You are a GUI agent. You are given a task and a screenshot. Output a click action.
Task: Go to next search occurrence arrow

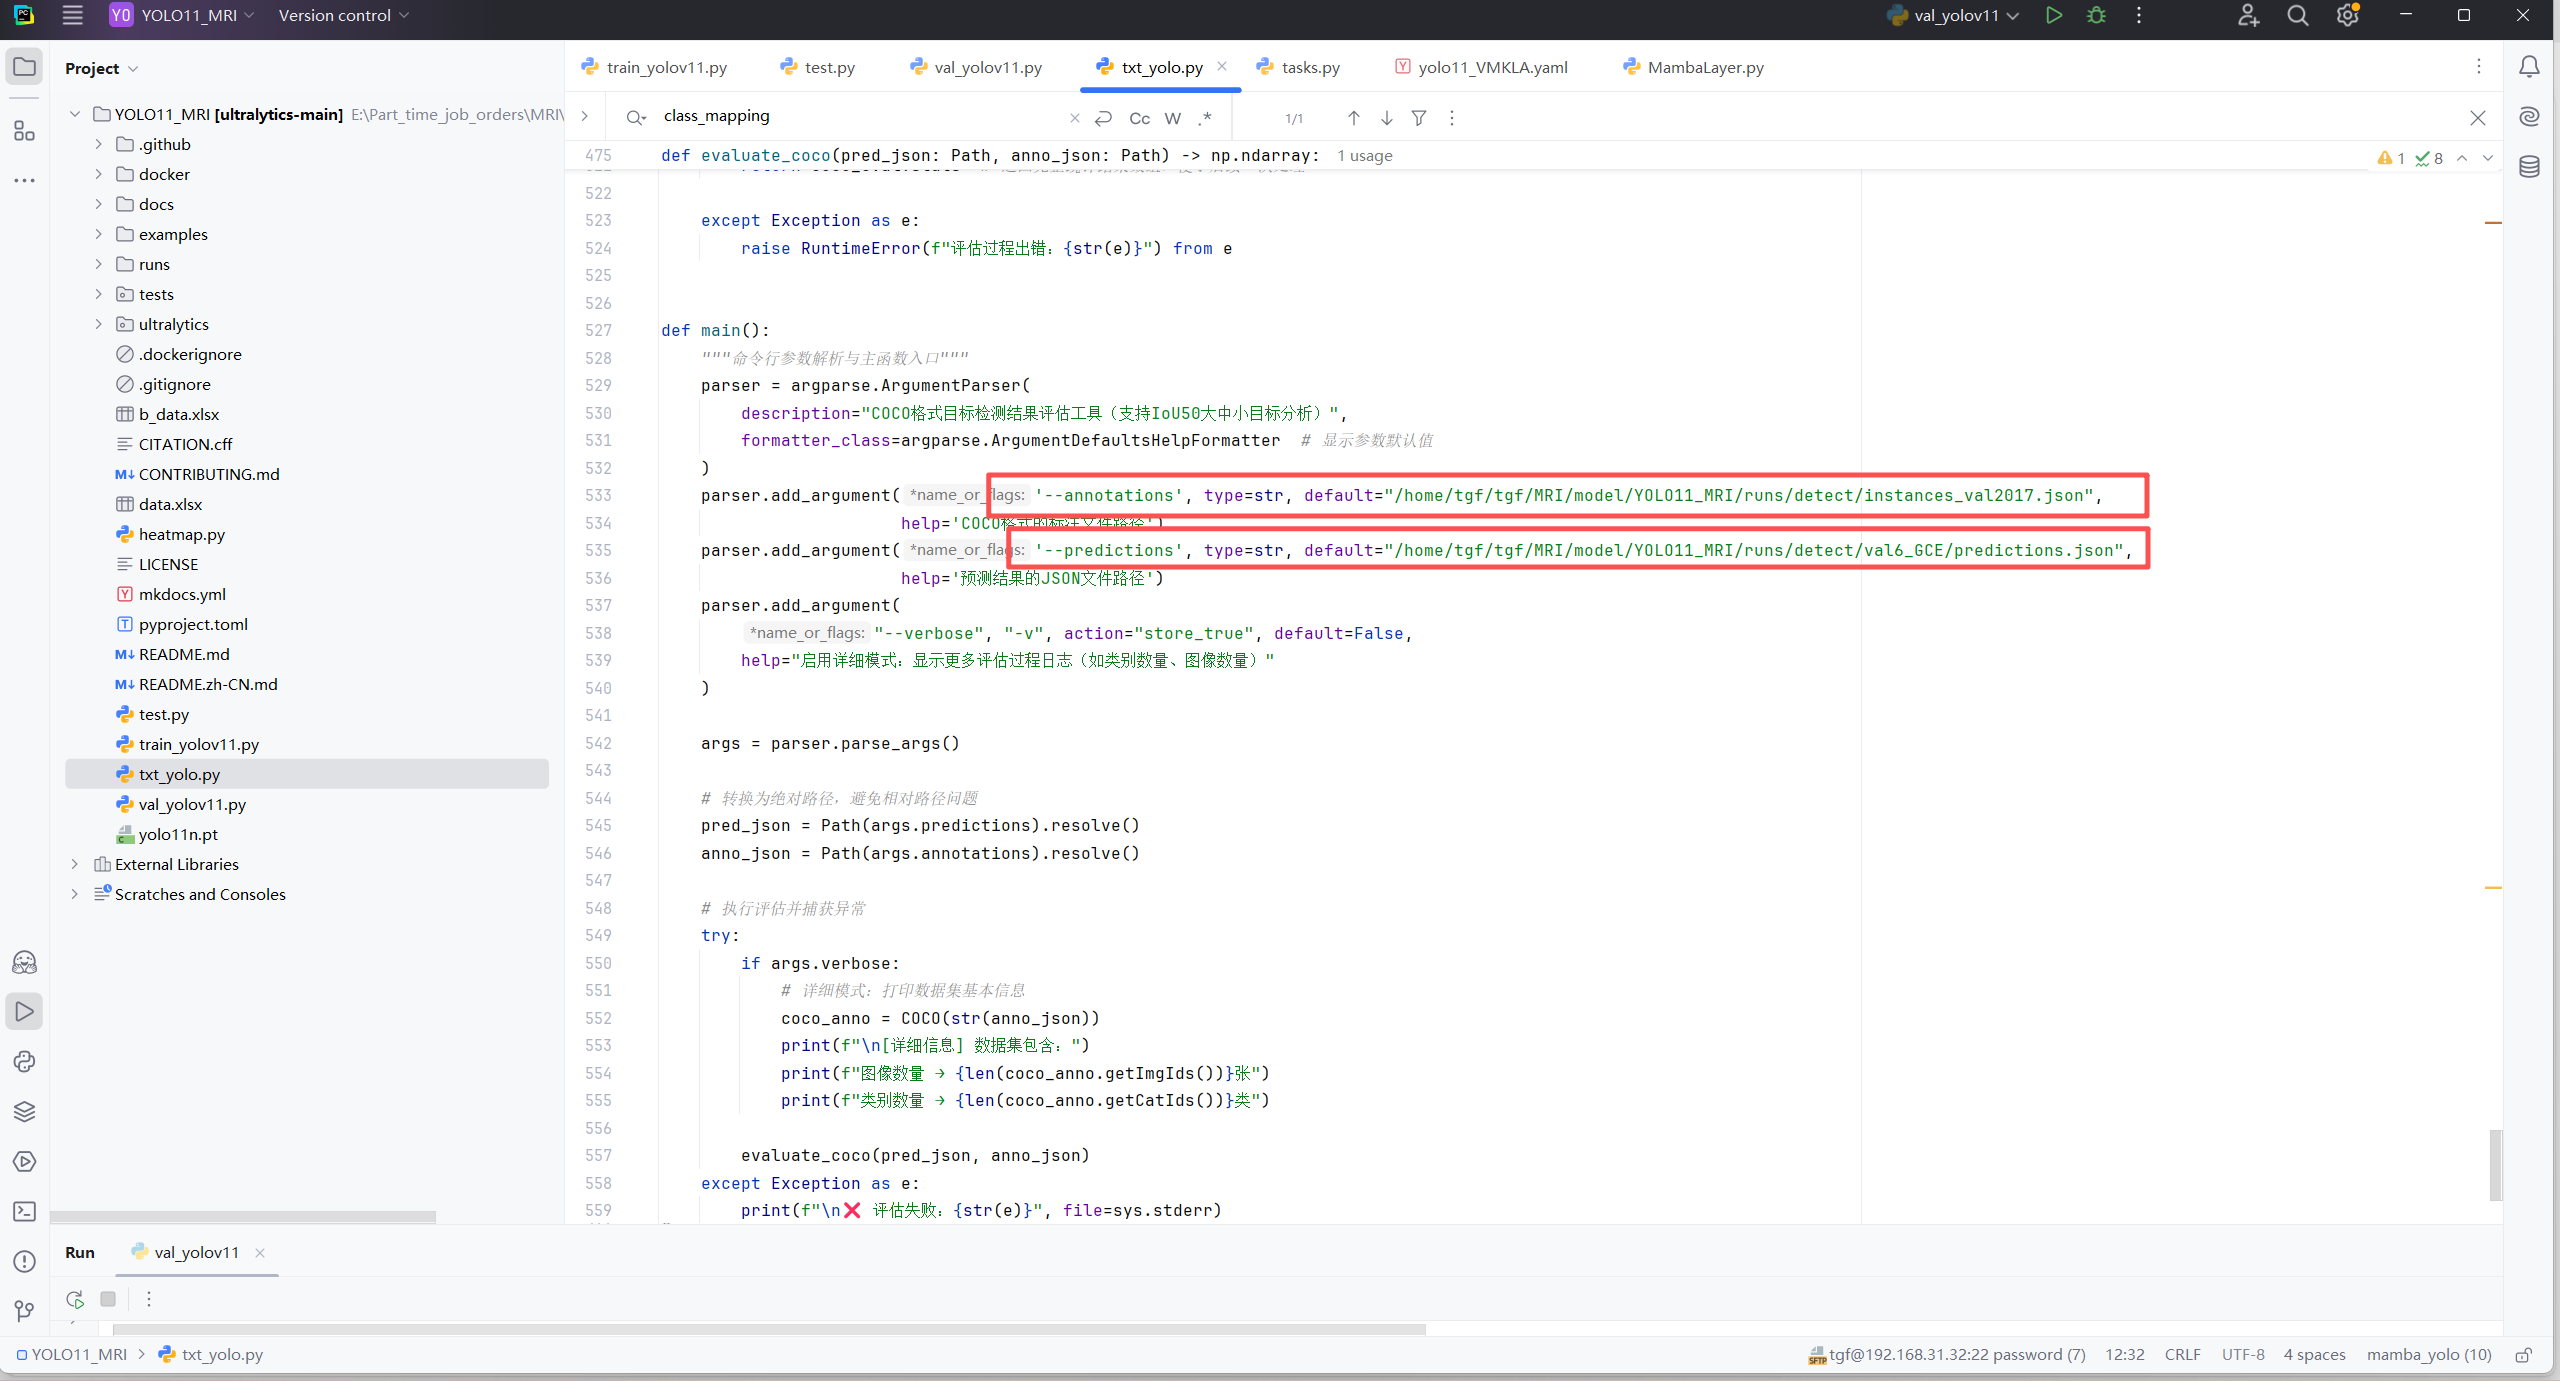pos(1386,118)
